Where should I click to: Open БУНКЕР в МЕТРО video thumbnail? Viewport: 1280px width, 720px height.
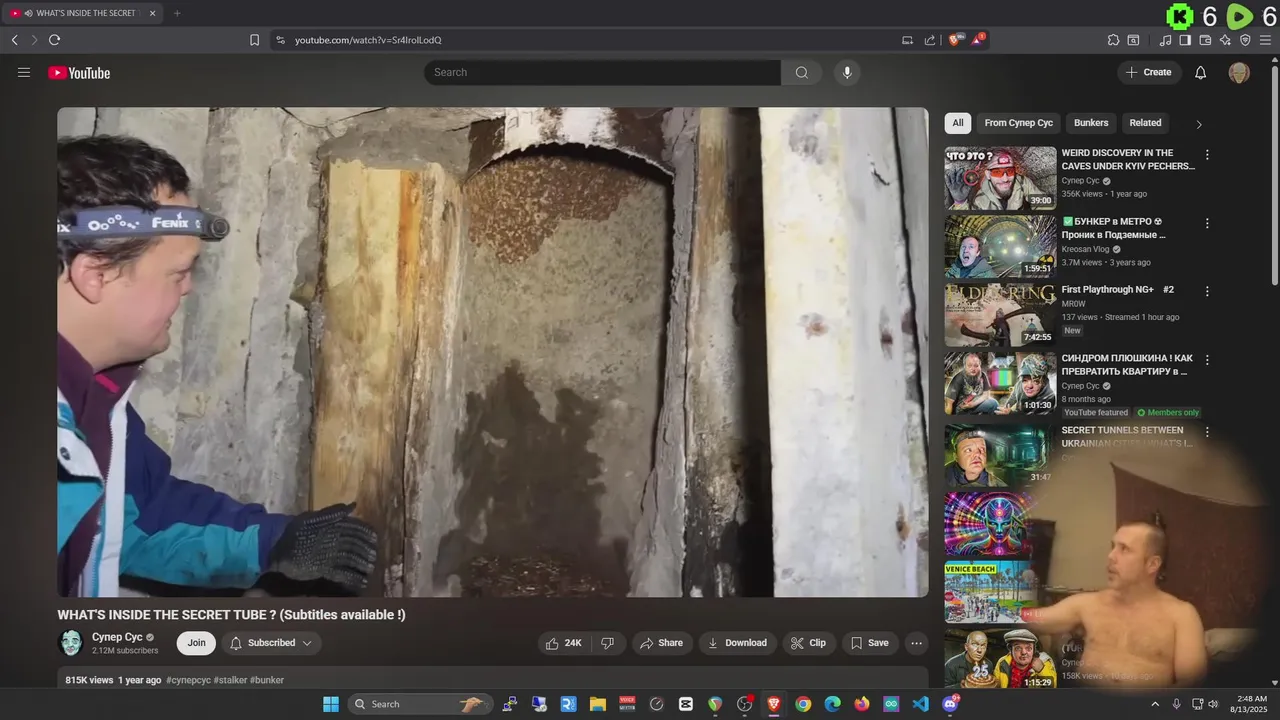coord(1000,246)
